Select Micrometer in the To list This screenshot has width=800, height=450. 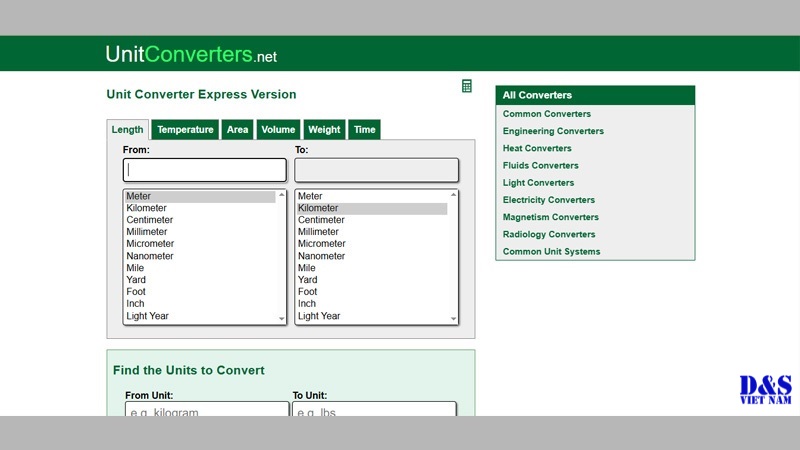coord(372,244)
